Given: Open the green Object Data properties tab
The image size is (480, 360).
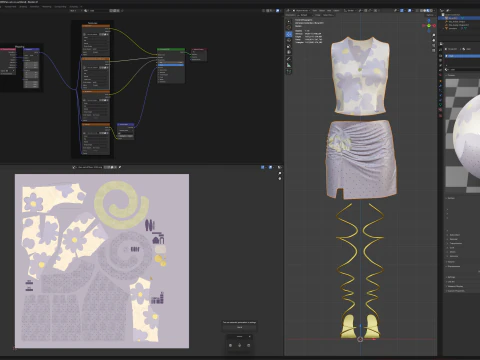Looking at the screenshot, I should (x=441, y=105).
